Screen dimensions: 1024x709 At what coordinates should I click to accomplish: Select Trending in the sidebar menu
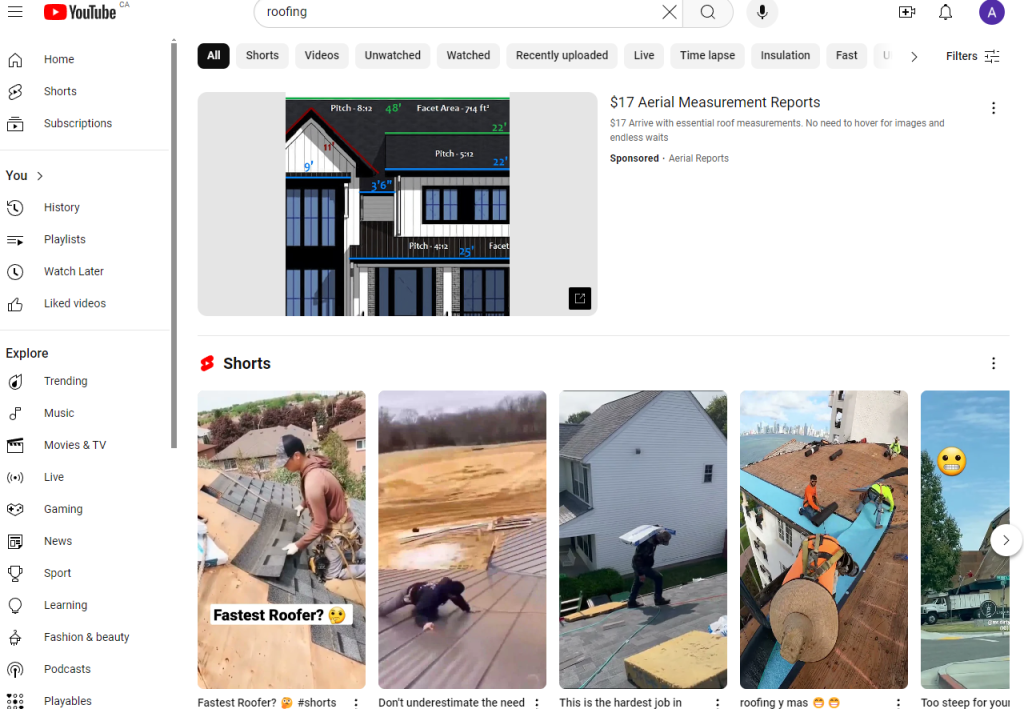[x=65, y=381]
